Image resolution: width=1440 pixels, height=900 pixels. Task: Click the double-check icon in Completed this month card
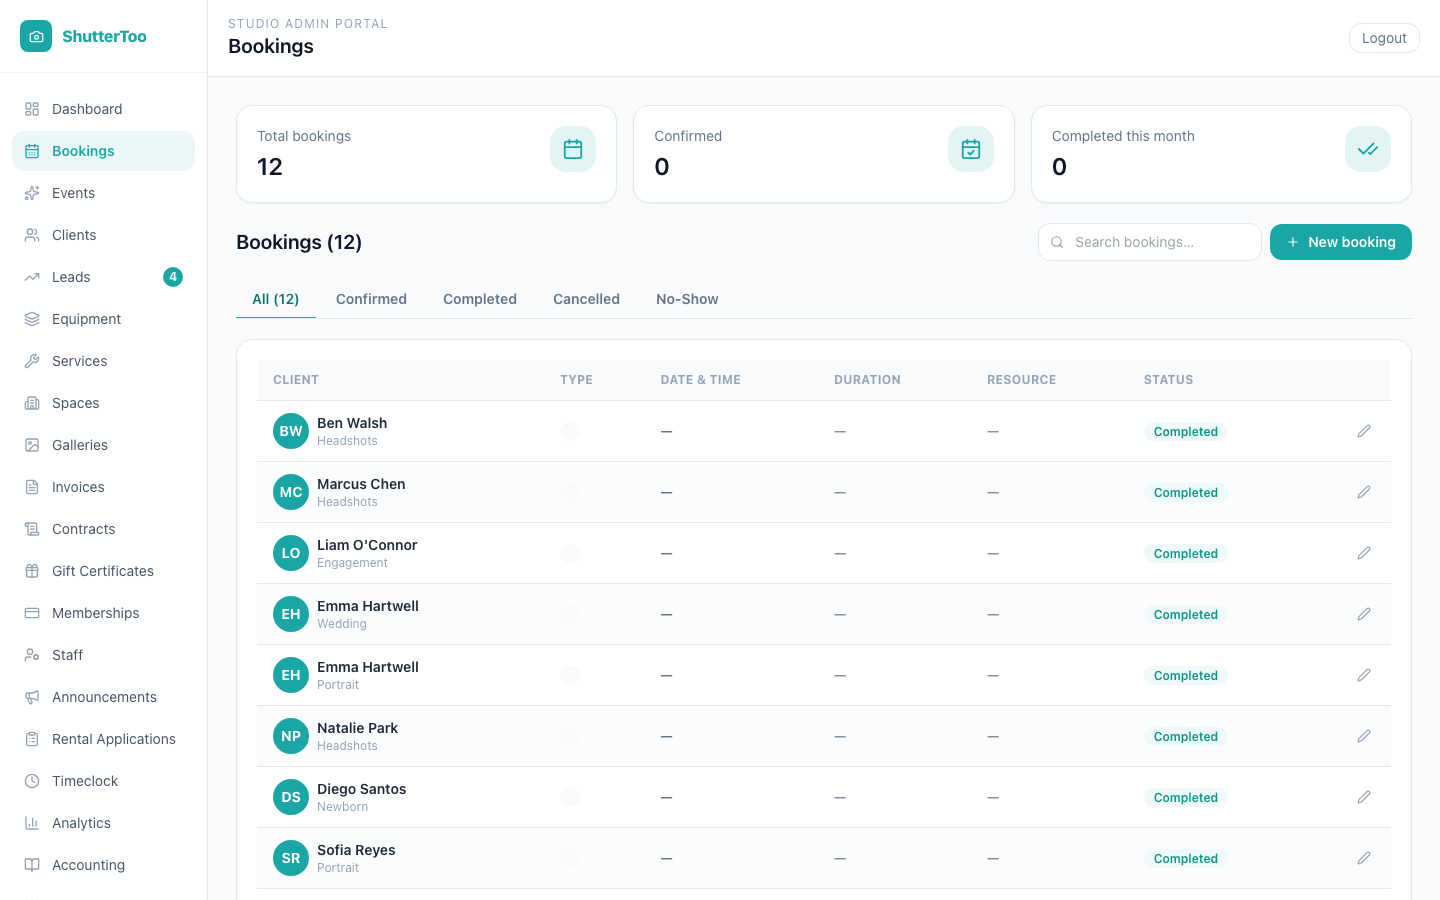(1368, 149)
